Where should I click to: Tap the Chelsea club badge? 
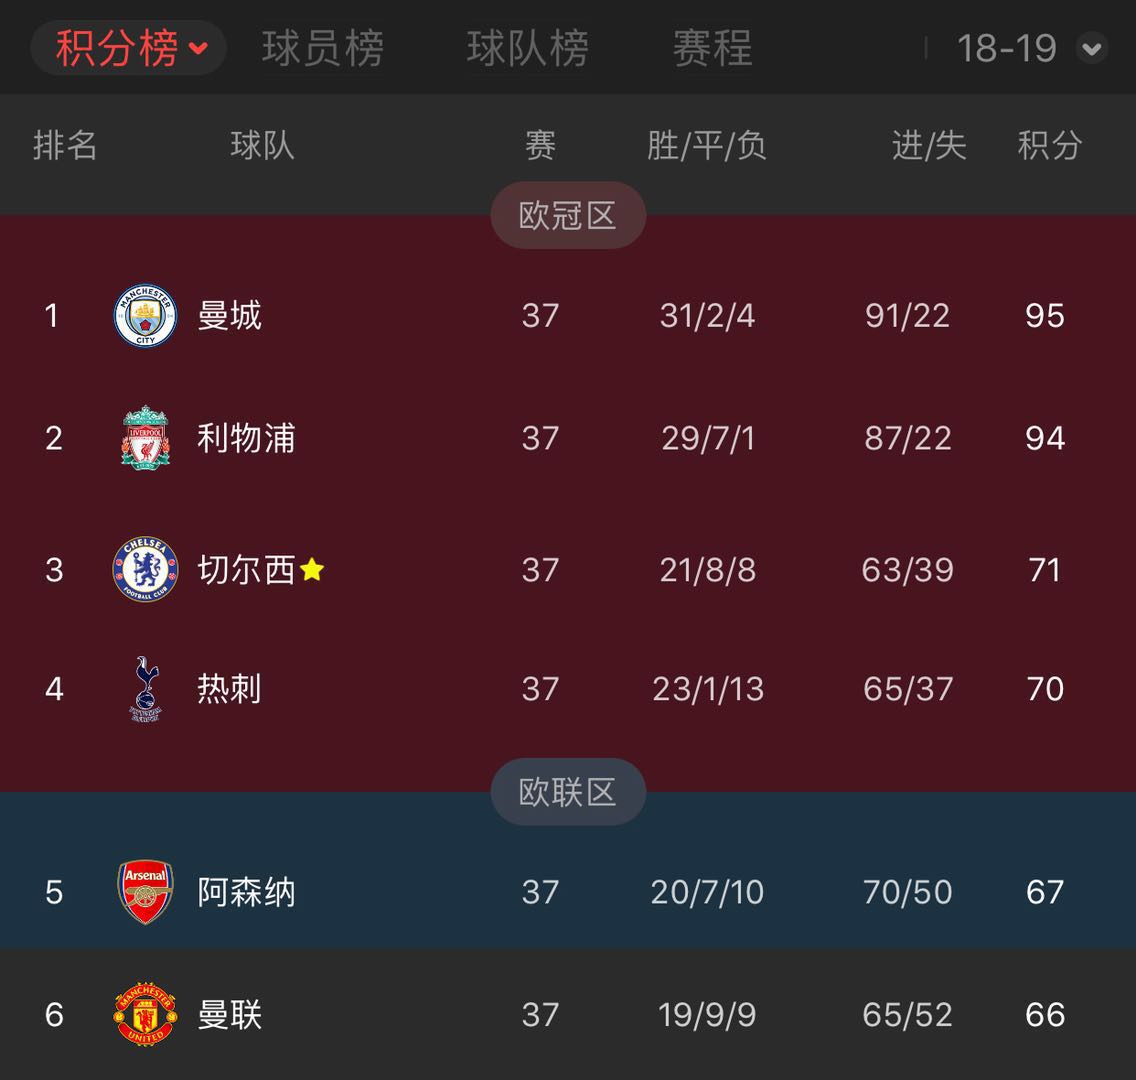pyautogui.click(x=145, y=570)
